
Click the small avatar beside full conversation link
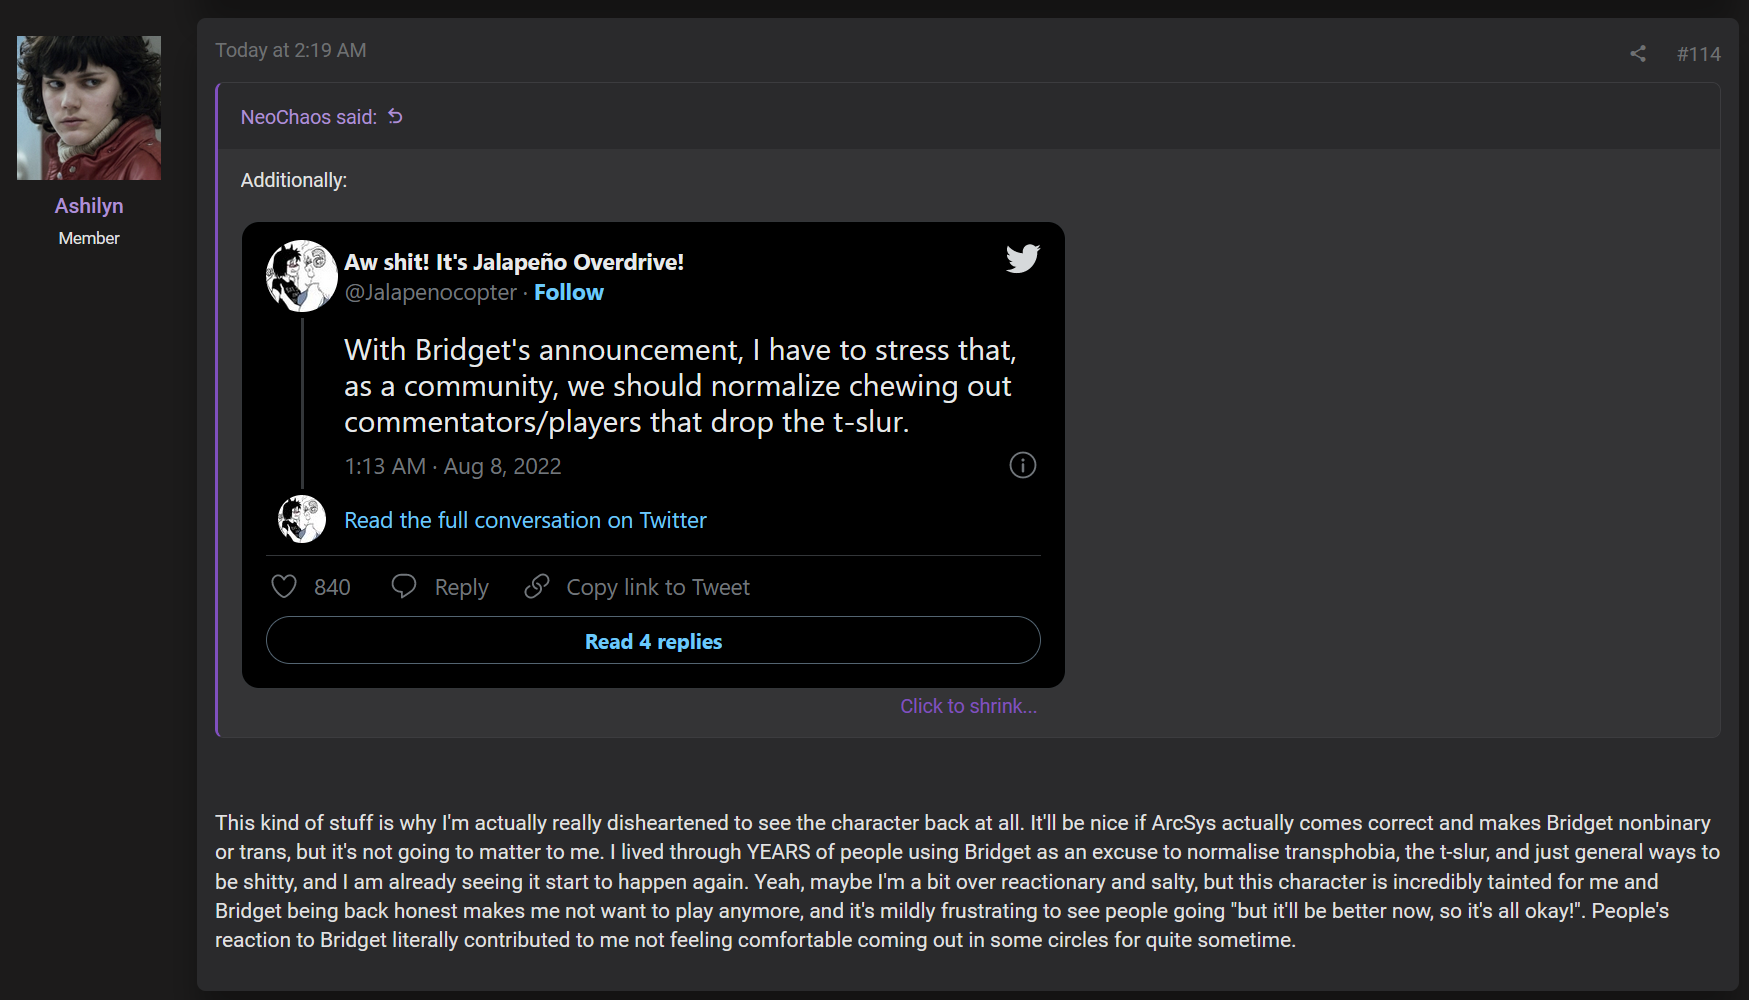pyautogui.click(x=301, y=519)
